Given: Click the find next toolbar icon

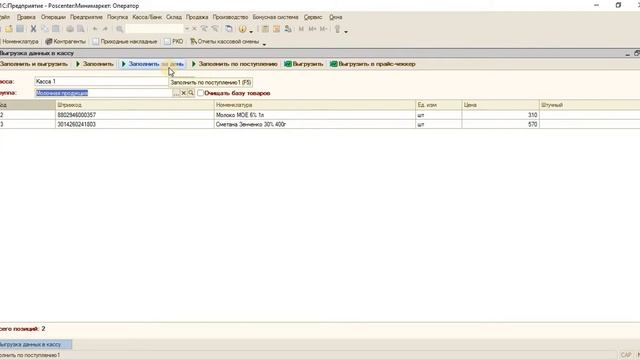Looking at the screenshot, I should [x=204, y=29].
